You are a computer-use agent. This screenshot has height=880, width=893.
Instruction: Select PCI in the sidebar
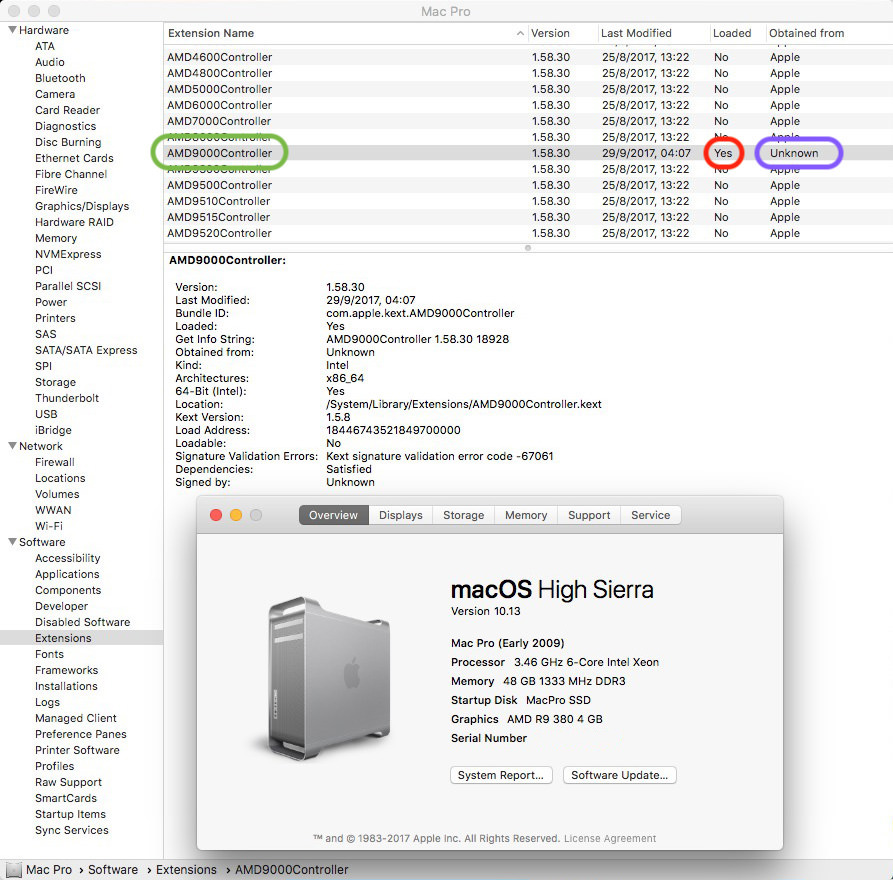tap(44, 270)
